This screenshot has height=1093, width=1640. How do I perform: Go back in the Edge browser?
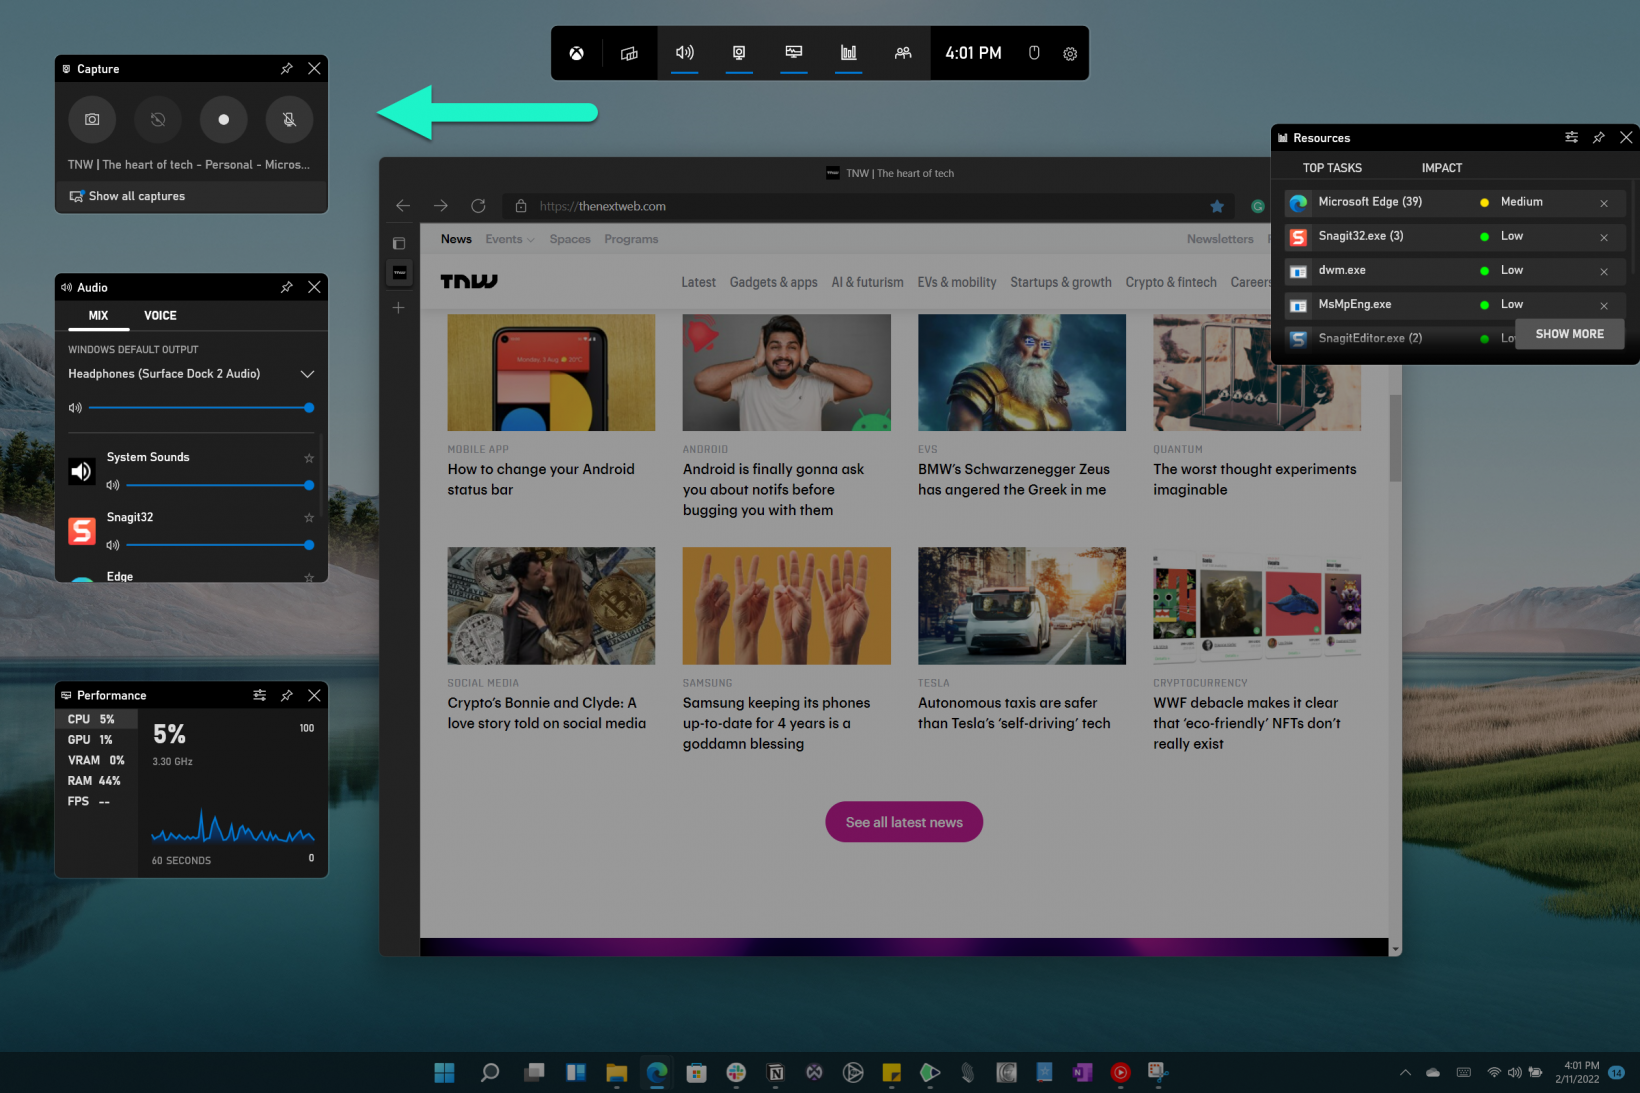tap(403, 206)
